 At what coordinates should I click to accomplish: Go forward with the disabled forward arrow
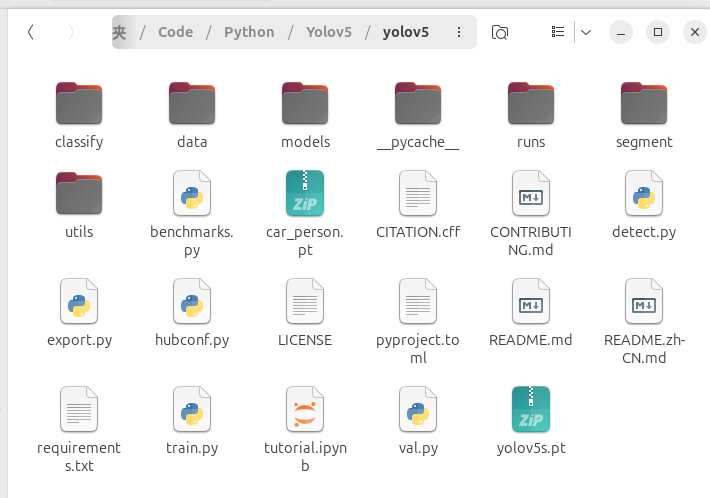[71, 32]
